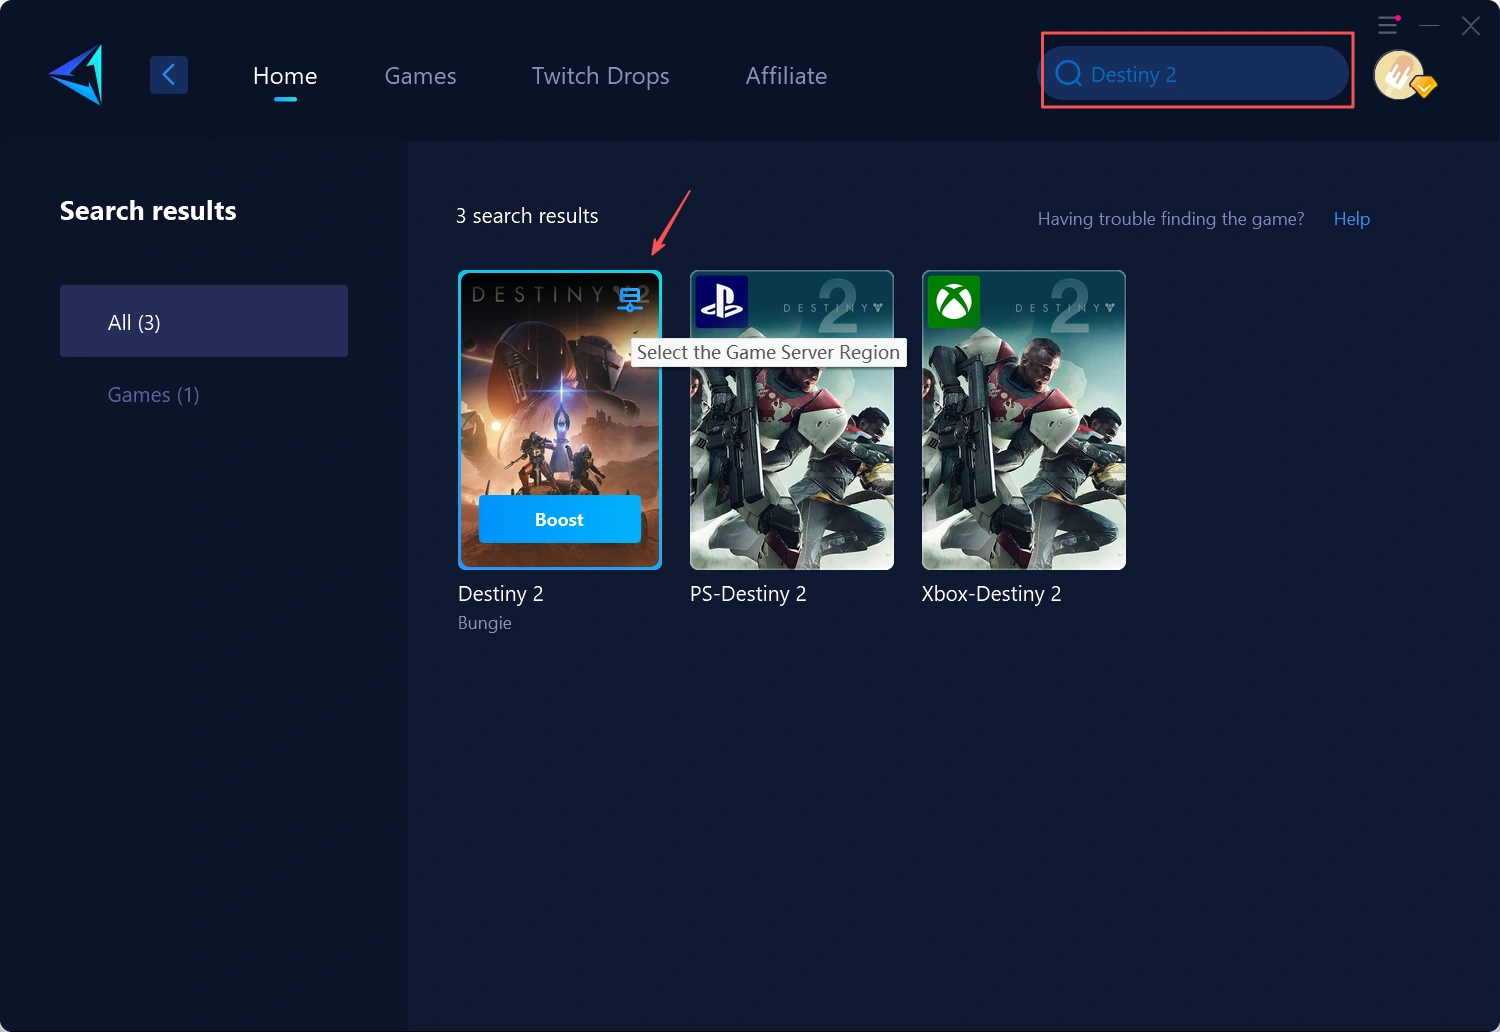This screenshot has height=1032, width=1500.
Task: Return to the Home tab
Action: coord(285,75)
